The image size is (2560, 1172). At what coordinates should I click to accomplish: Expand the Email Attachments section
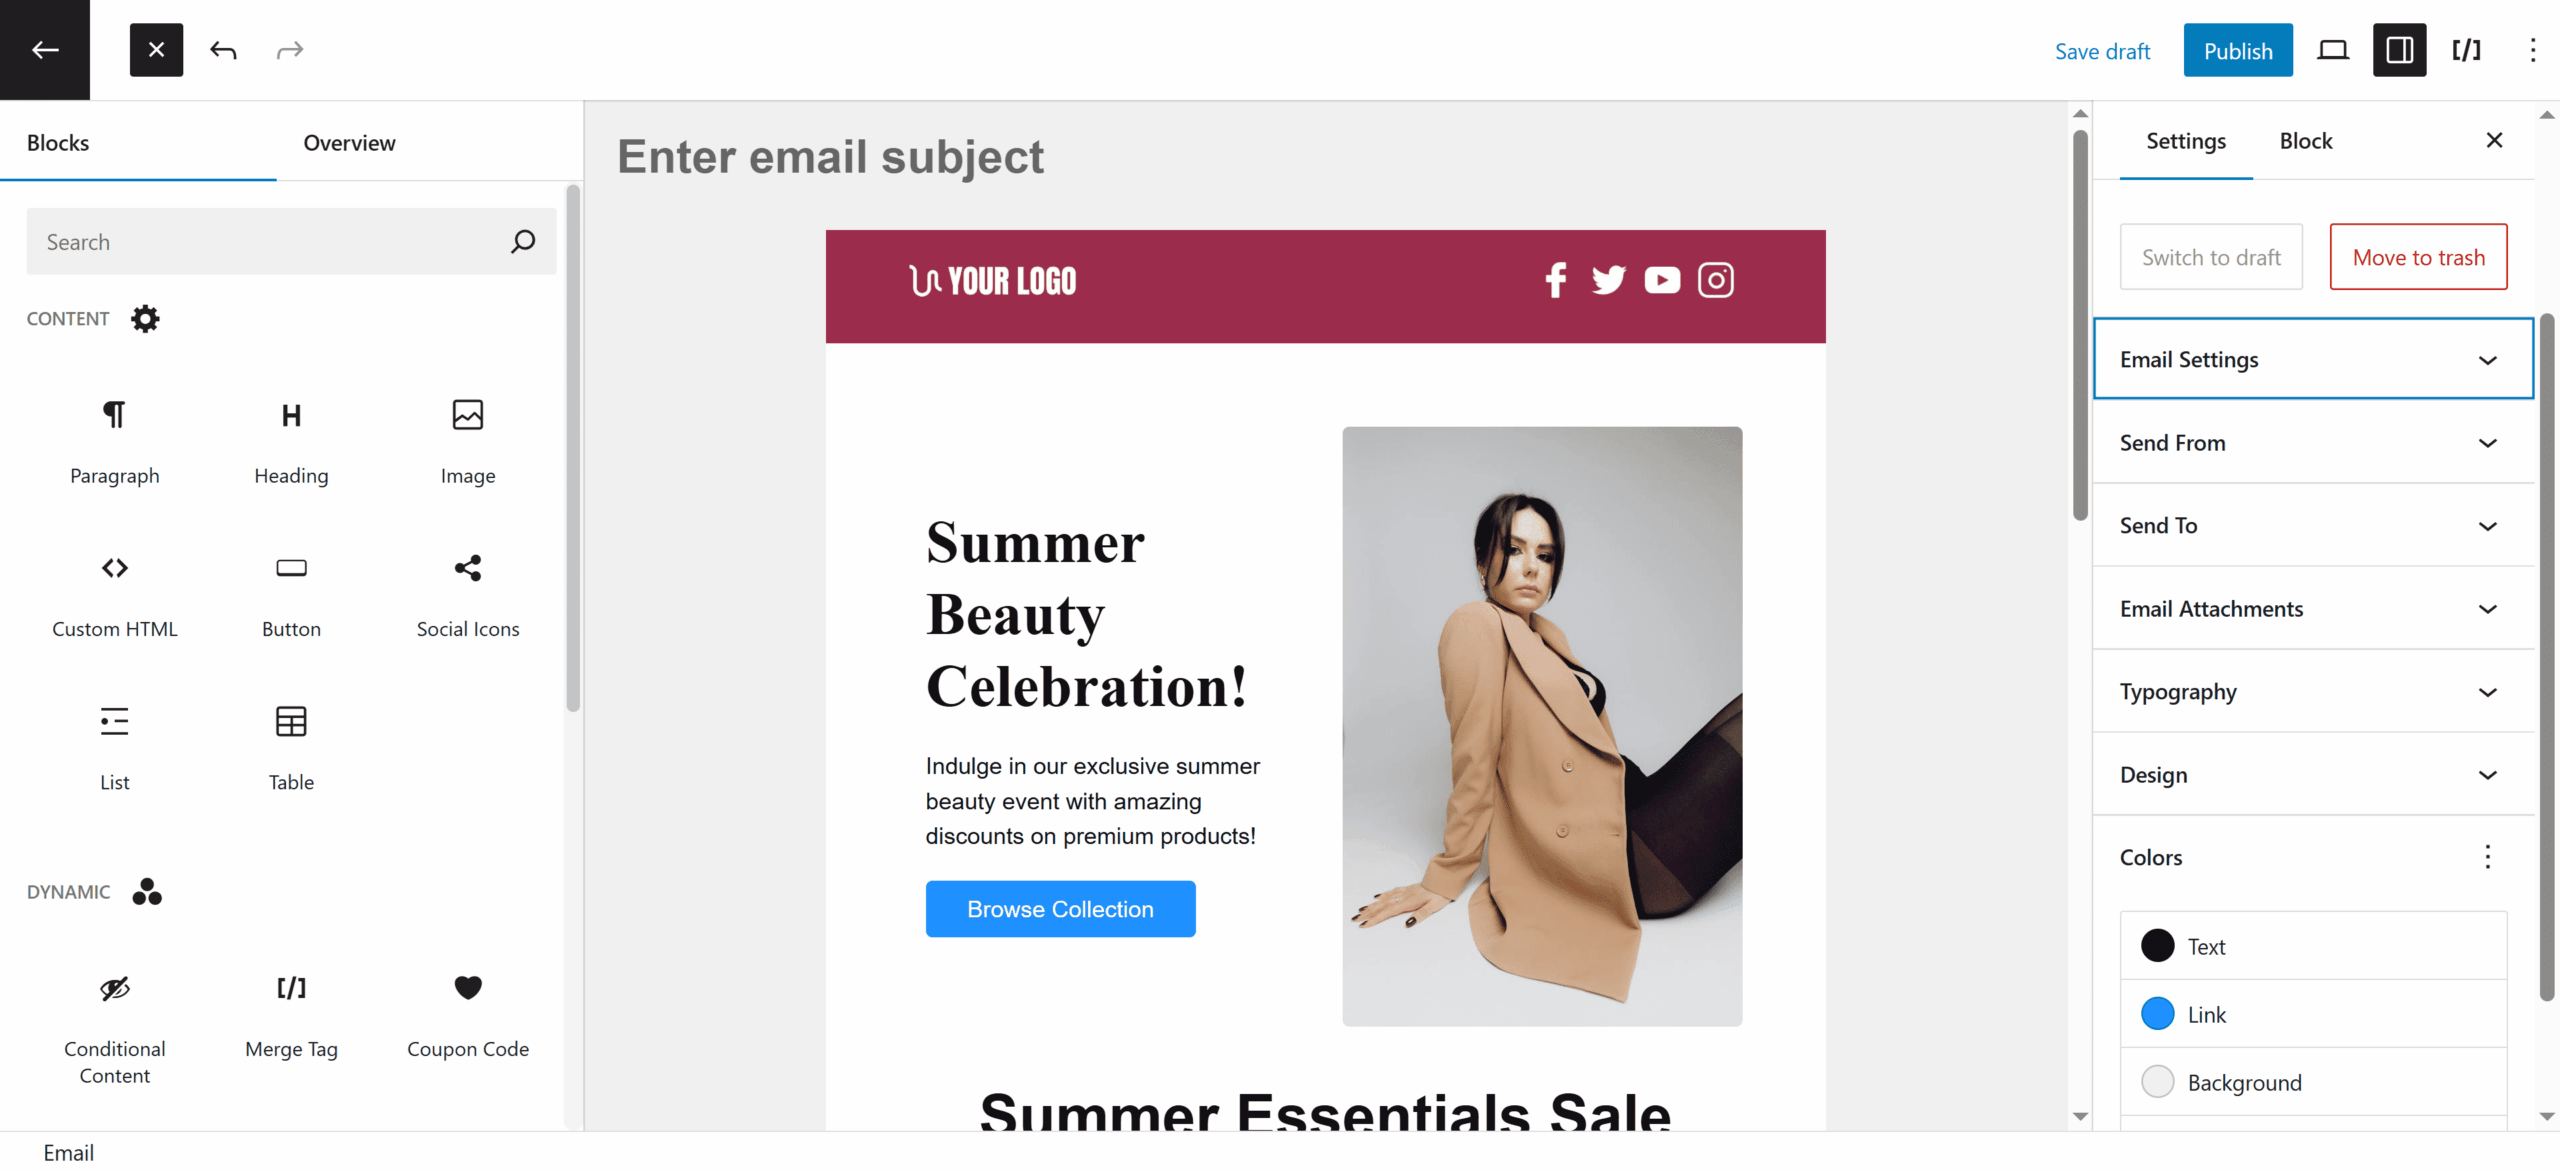(2312, 609)
